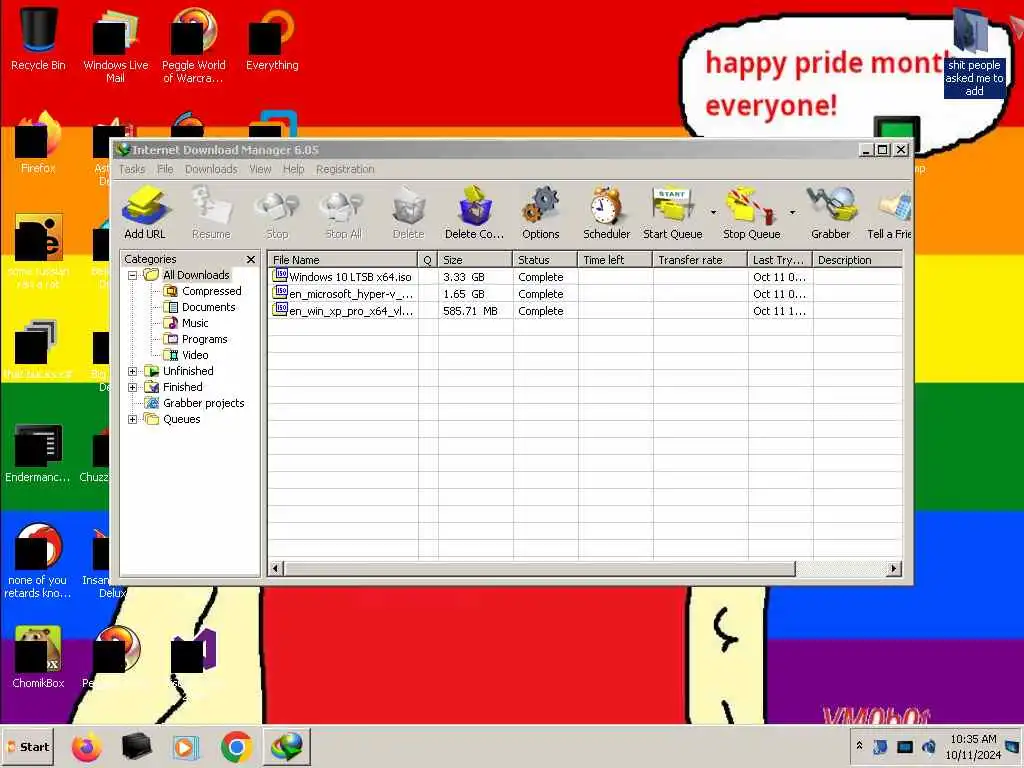
Task: Open the Tasks menu
Action: click(x=132, y=169)
